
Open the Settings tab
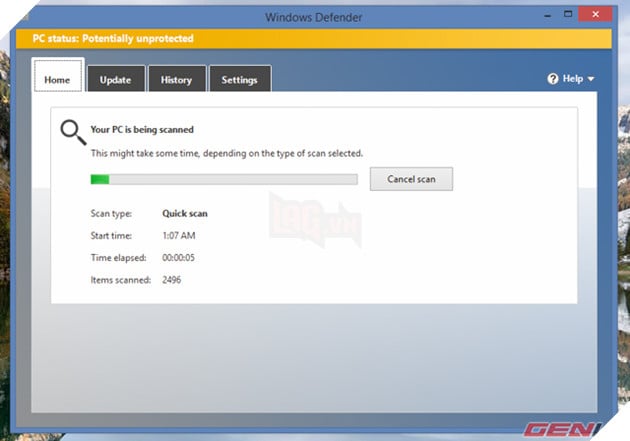[239, 80]
